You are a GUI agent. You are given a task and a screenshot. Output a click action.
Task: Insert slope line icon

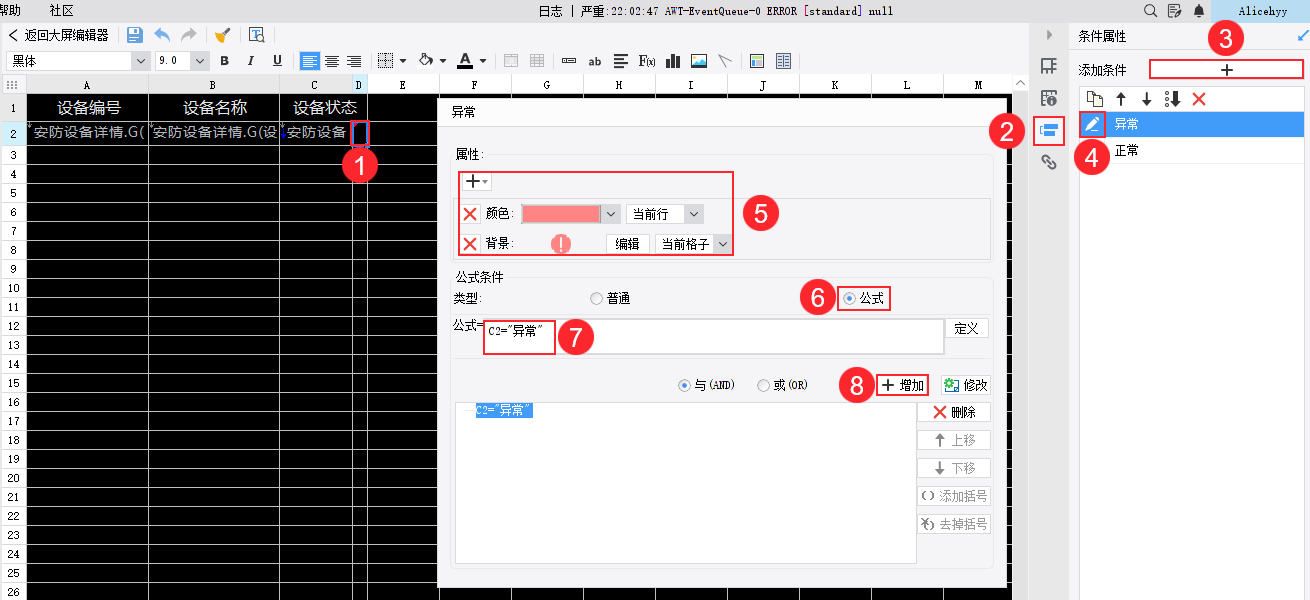pos(725,61)
